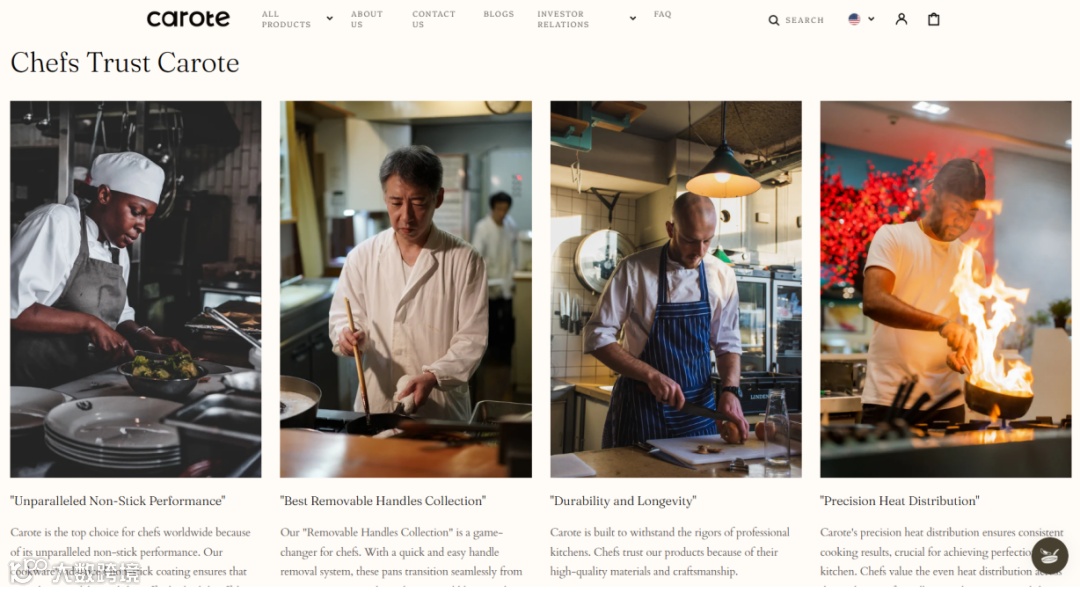The image size is (1080, 592).
Task: Click the US flag icon
Action: [x=854, y=19]
